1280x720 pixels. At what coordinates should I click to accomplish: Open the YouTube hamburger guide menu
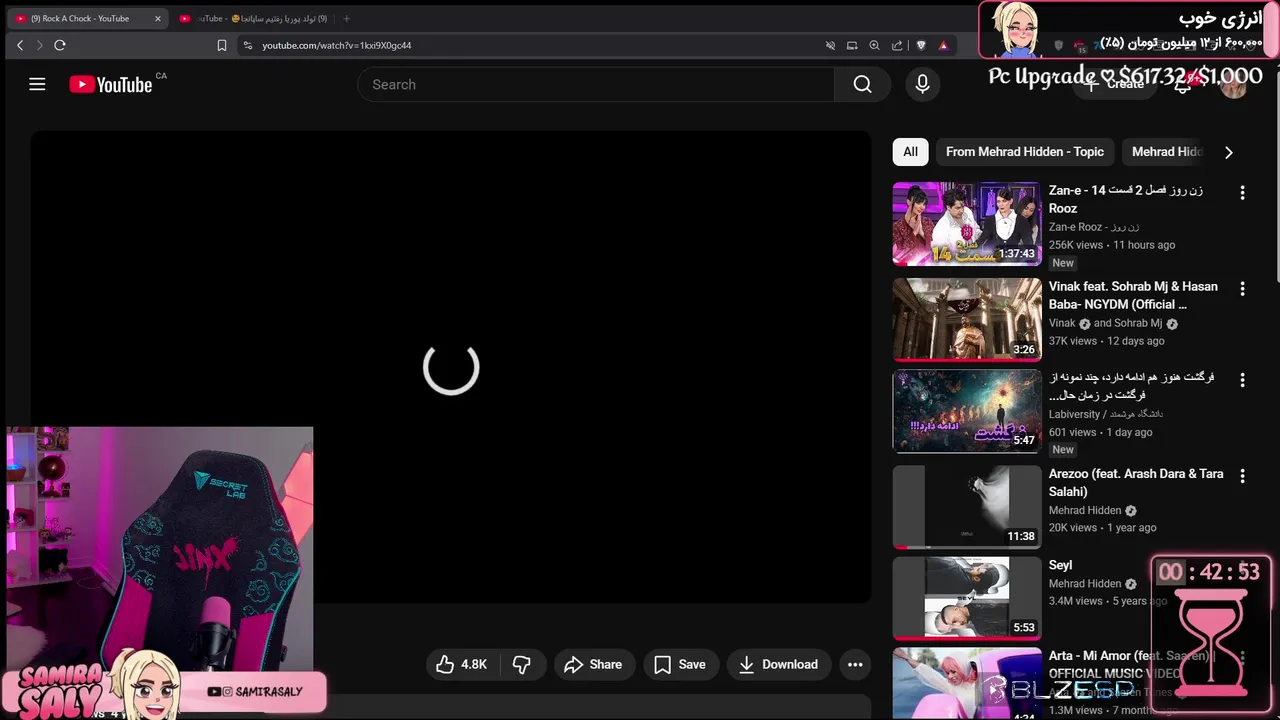pyautogui.click(x=37, y=84)
